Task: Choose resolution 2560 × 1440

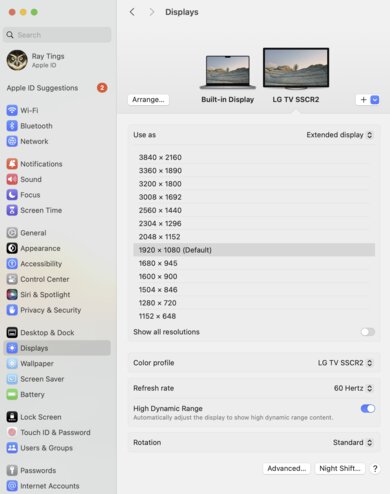Action: pos(254,210)
